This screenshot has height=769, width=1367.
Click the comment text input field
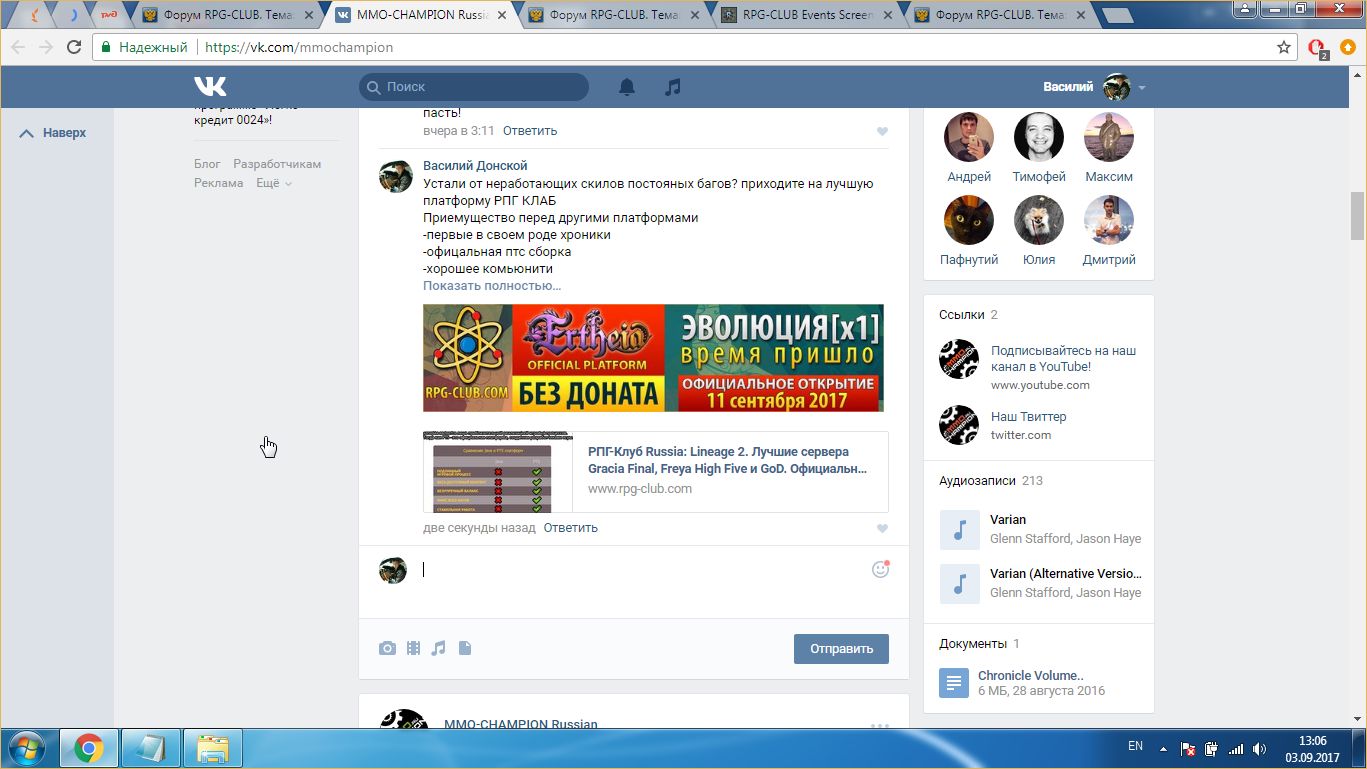point(640,570)
